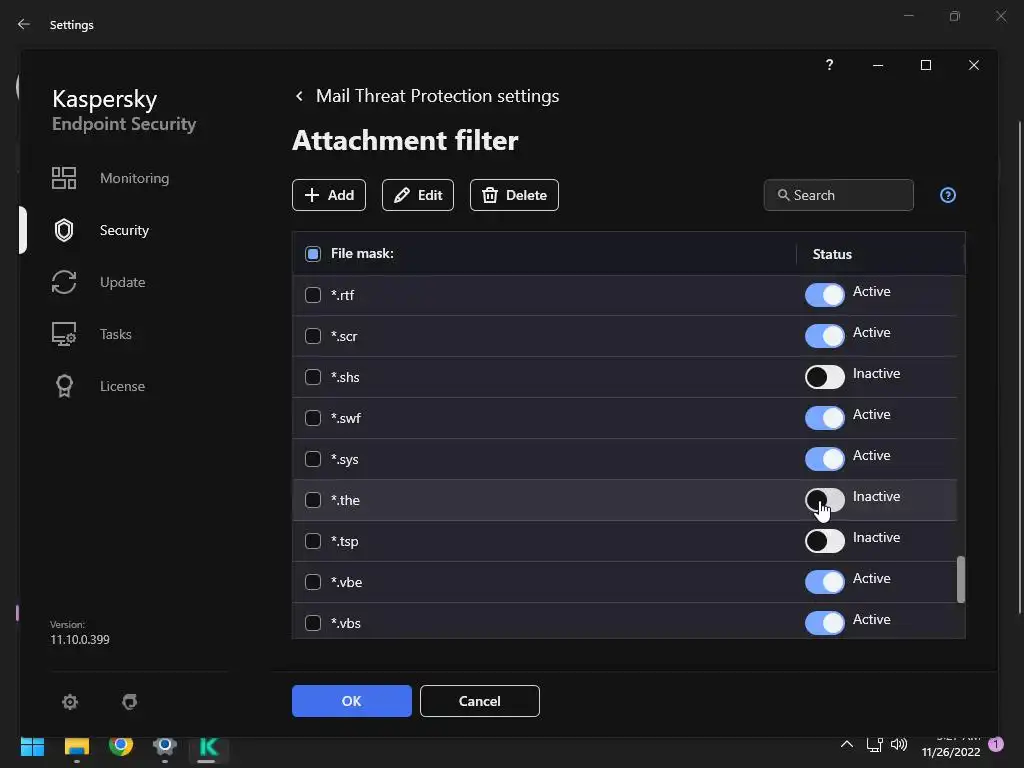The width and height of the screenshot is (1024, 768).
Task: Select the *.the checkbox
Action: [x=313, y=500]
